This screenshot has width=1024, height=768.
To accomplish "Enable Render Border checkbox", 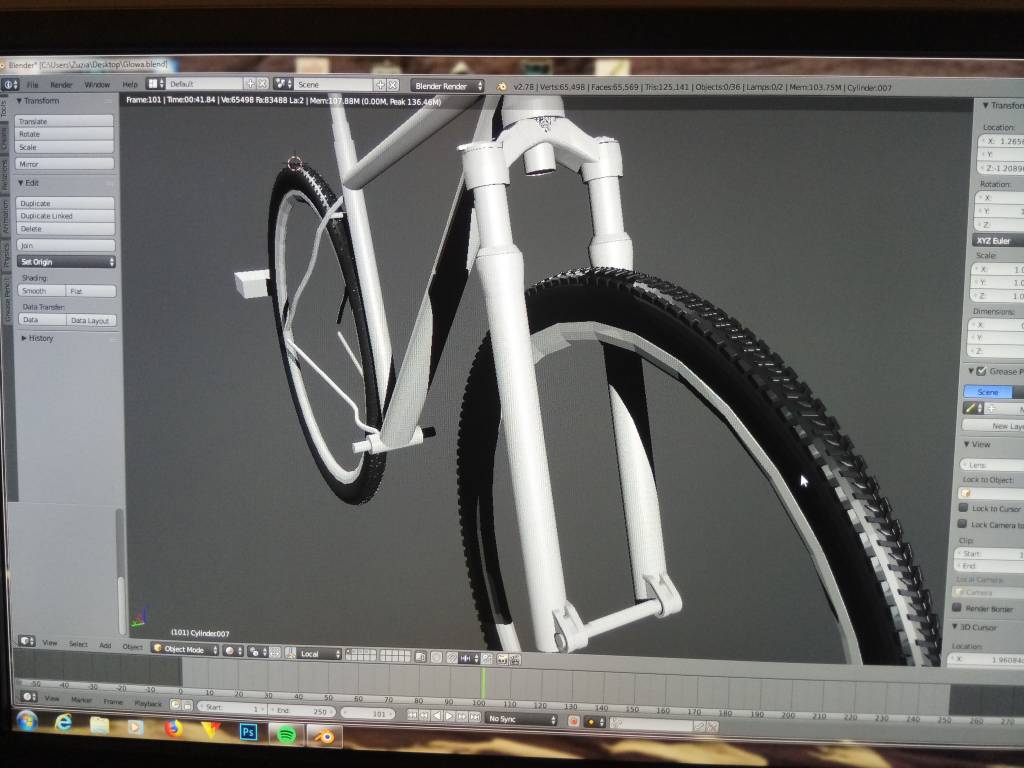I will pyautogui.click(x=957, y=607).
